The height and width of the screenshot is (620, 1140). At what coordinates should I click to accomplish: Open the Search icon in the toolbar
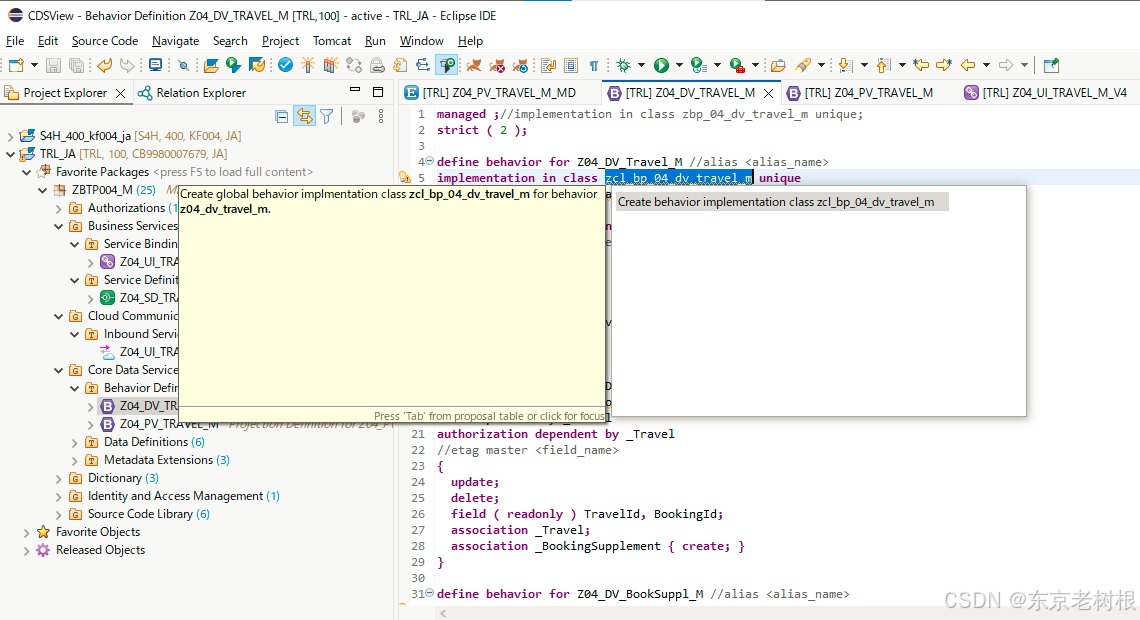[x=184, y=64]
